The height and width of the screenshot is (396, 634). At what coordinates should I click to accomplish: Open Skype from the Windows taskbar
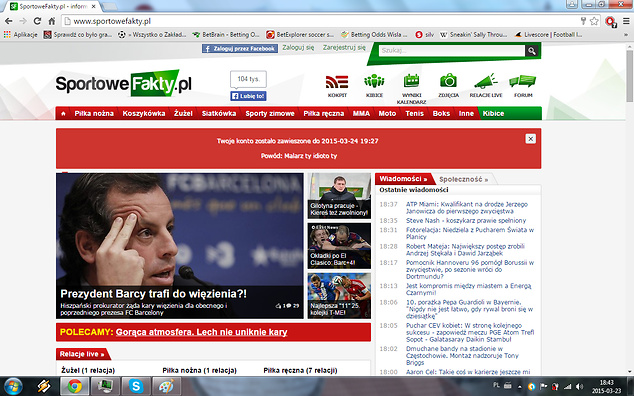[136, 386]
